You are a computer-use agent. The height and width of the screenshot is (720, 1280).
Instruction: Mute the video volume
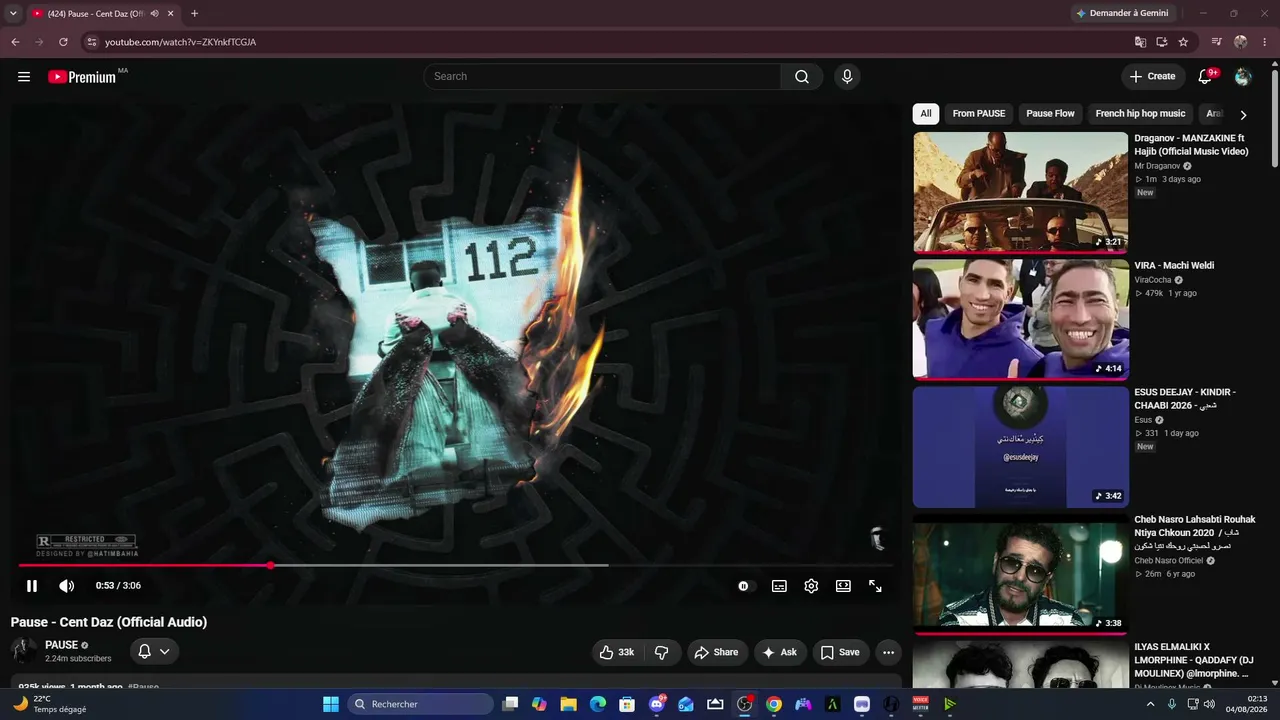(66, 586)
